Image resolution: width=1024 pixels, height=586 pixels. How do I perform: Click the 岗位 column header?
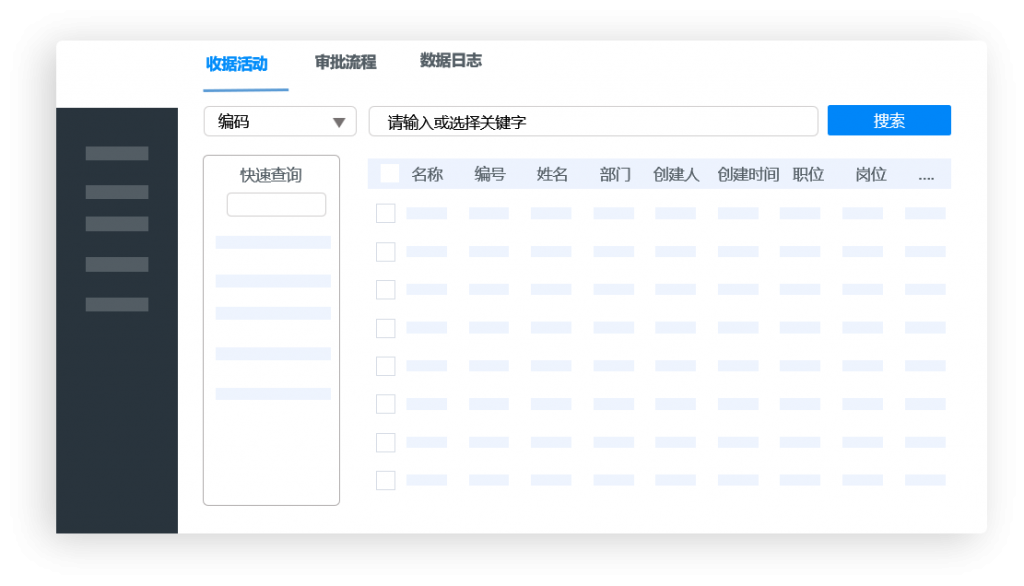click(x=870, y=174)
